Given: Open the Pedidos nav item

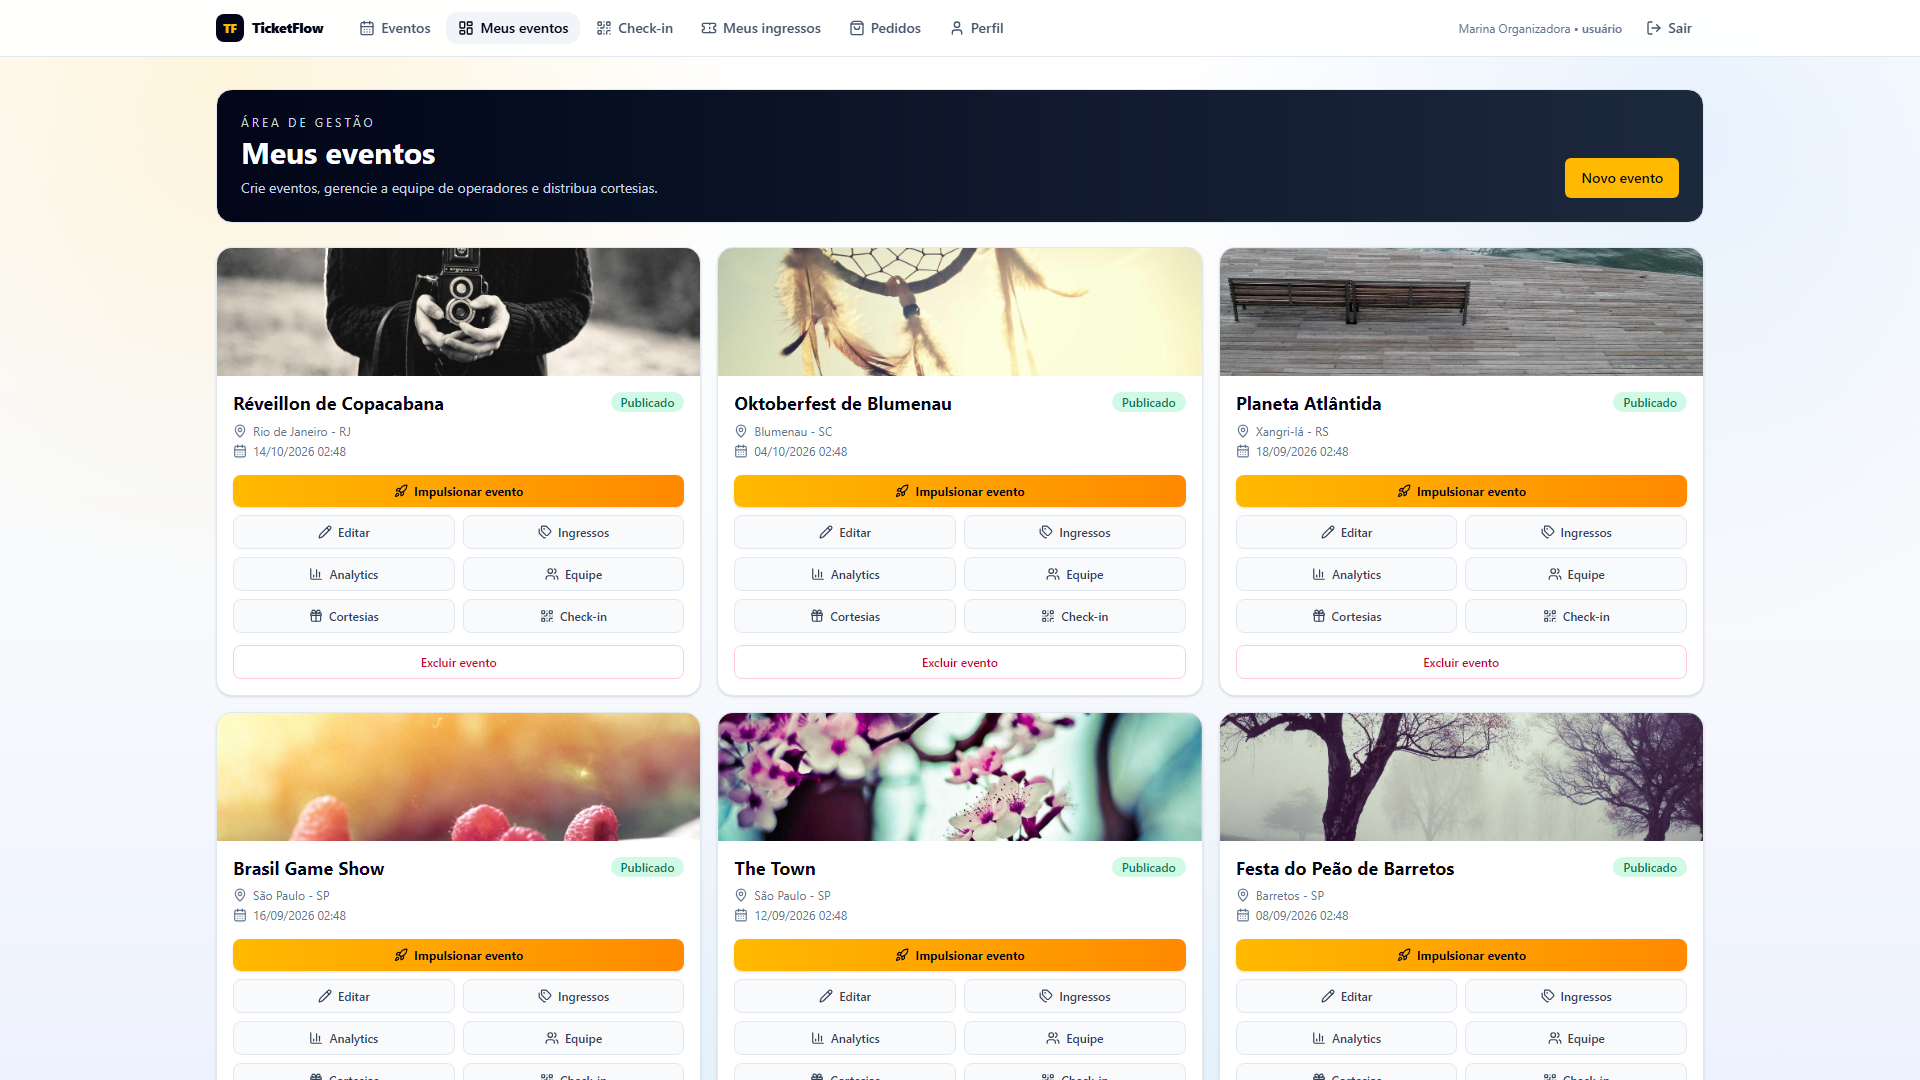Looking at the screenshot, I should [885, 28].
